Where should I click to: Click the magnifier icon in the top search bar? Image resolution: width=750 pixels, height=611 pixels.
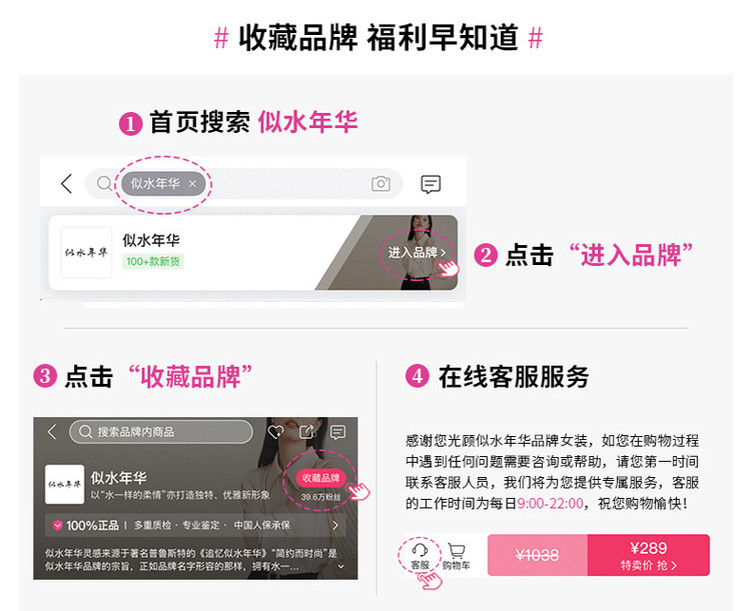click(x=104, y=183)
